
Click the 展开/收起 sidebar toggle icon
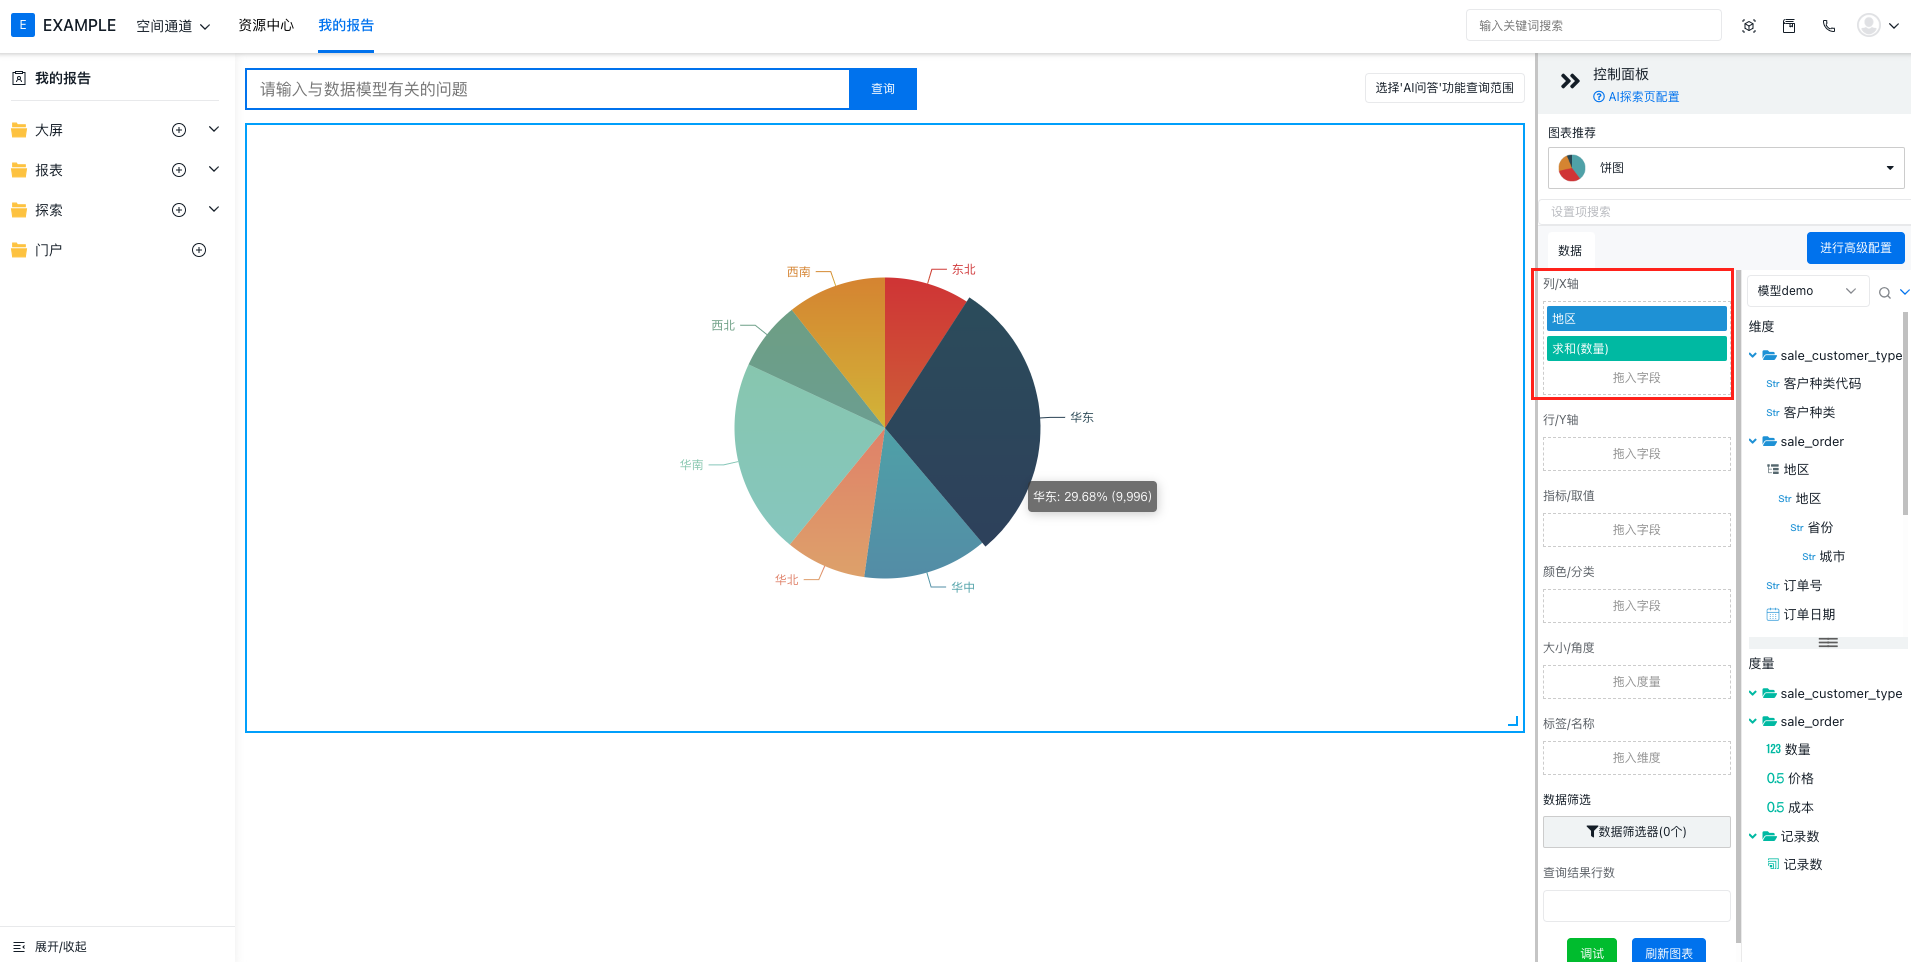tap(19, 946)
